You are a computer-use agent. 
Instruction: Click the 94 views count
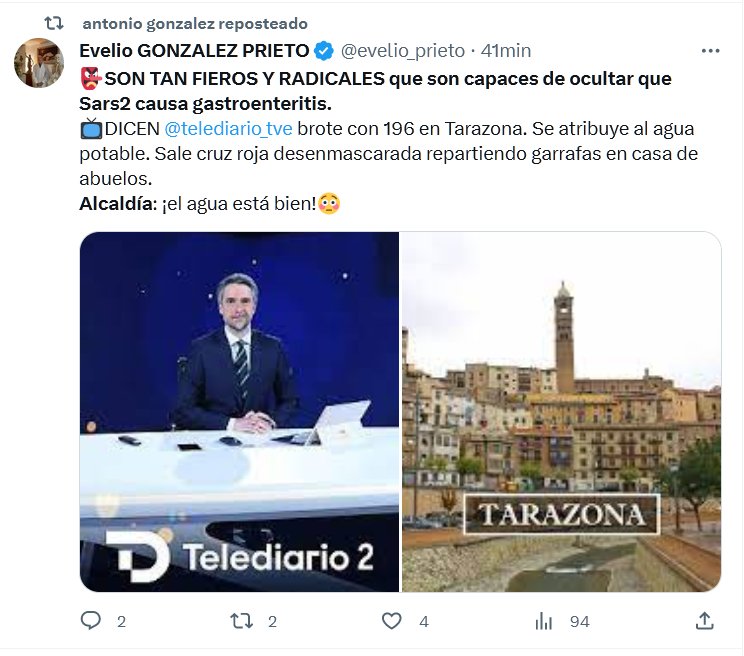(580, 621)
